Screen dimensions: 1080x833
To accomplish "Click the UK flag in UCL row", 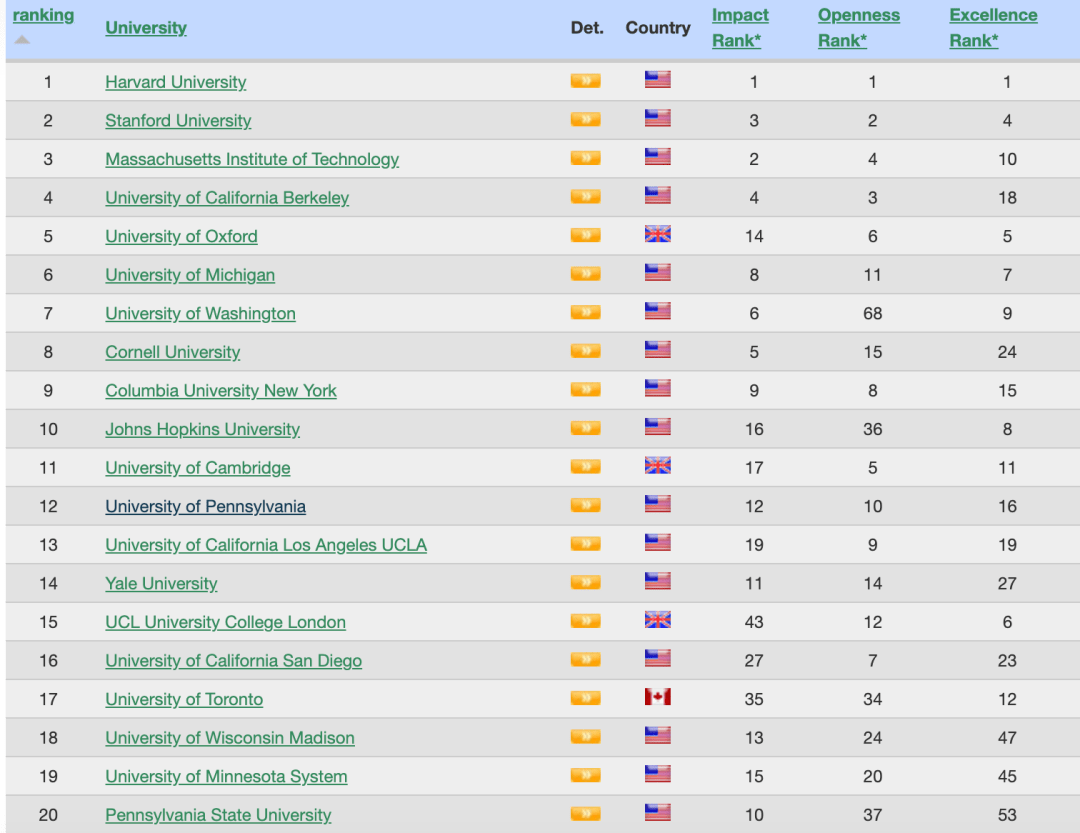I will [658, 620].
